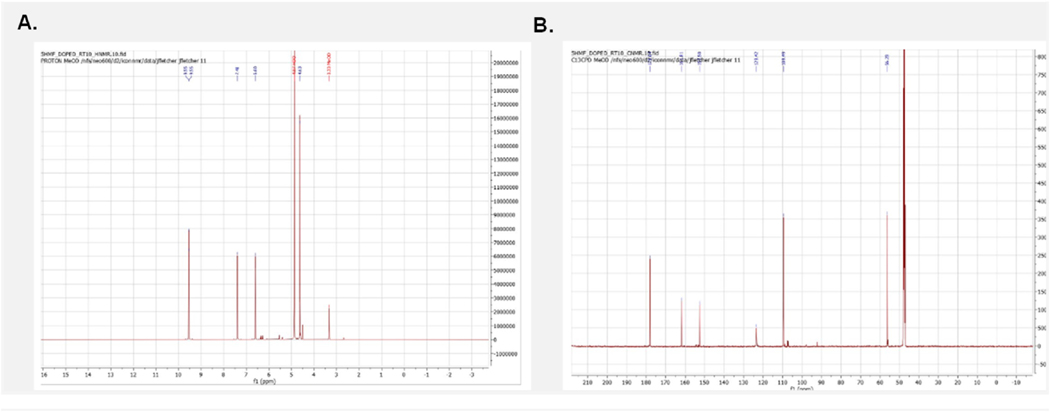
Task: Click the tall solvent peak near 48 ppm in spectrum B
Action: (904, 198)
